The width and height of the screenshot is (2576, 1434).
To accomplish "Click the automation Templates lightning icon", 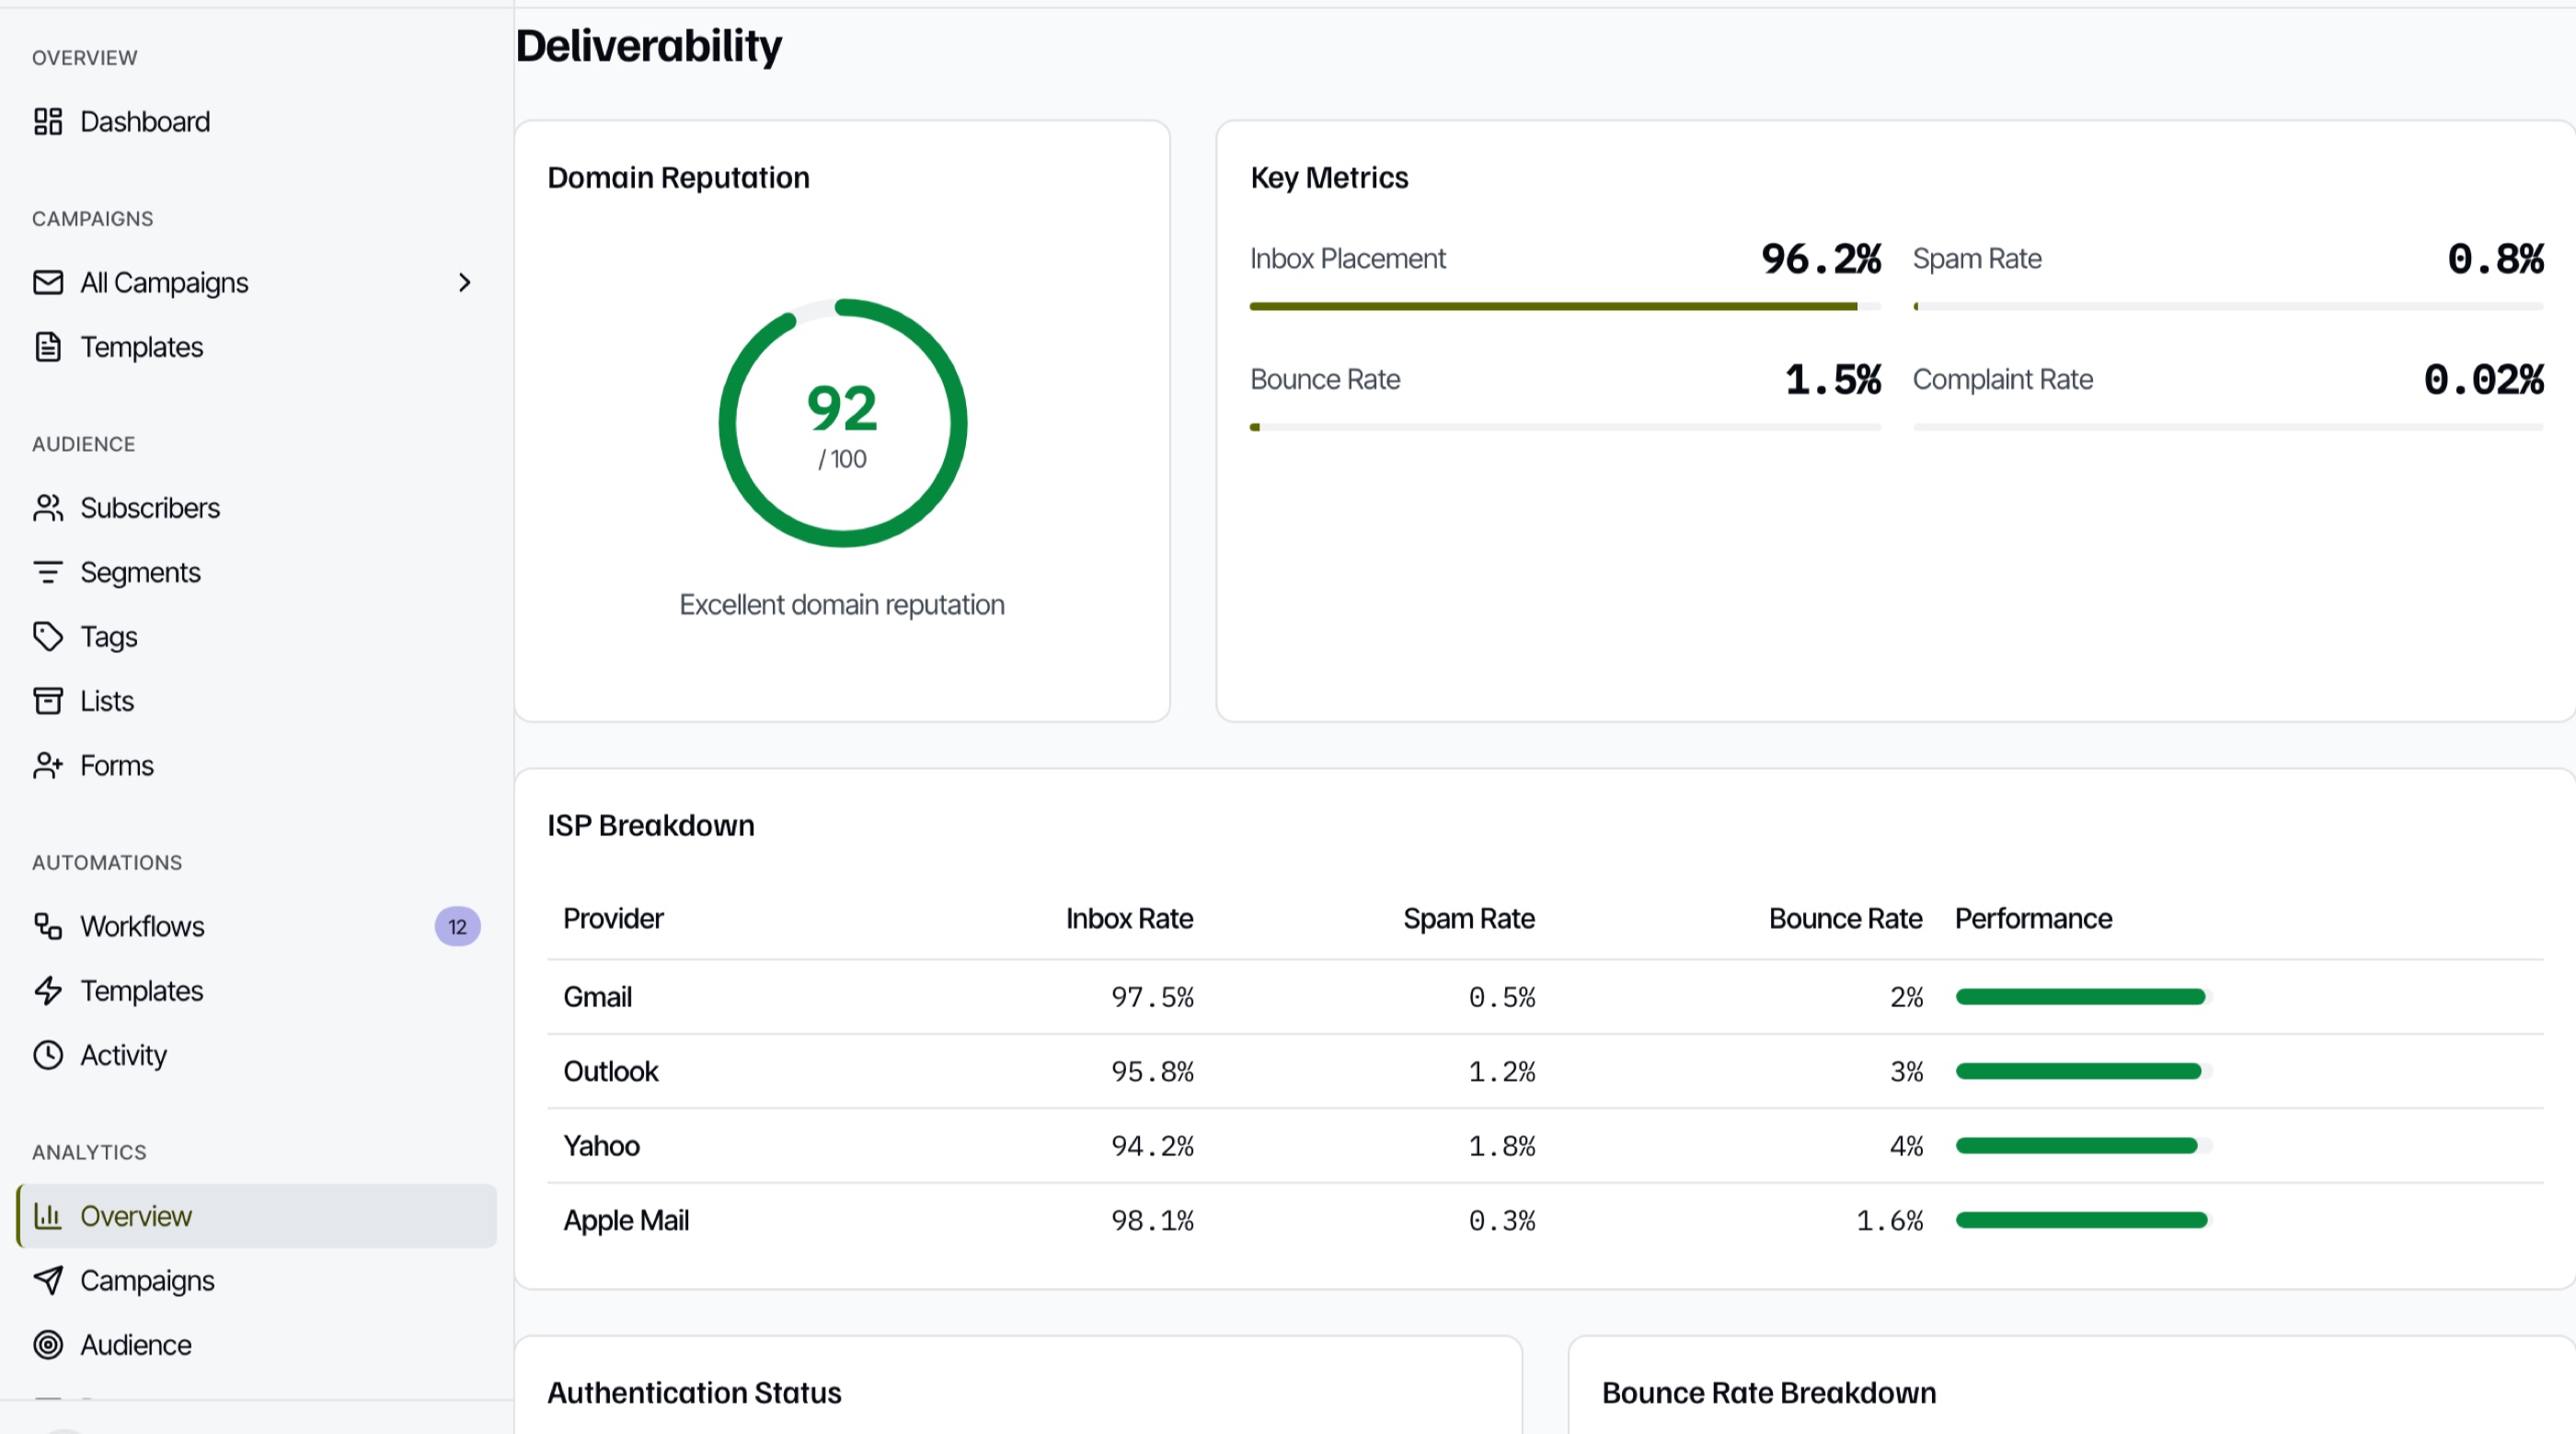I will pos(48,991).
